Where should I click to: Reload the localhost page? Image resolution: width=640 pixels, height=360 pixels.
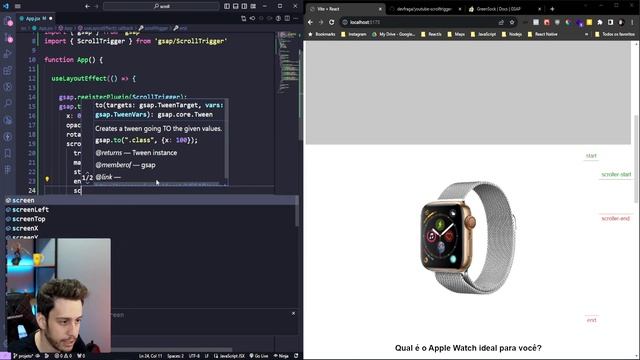coord(331,22)
